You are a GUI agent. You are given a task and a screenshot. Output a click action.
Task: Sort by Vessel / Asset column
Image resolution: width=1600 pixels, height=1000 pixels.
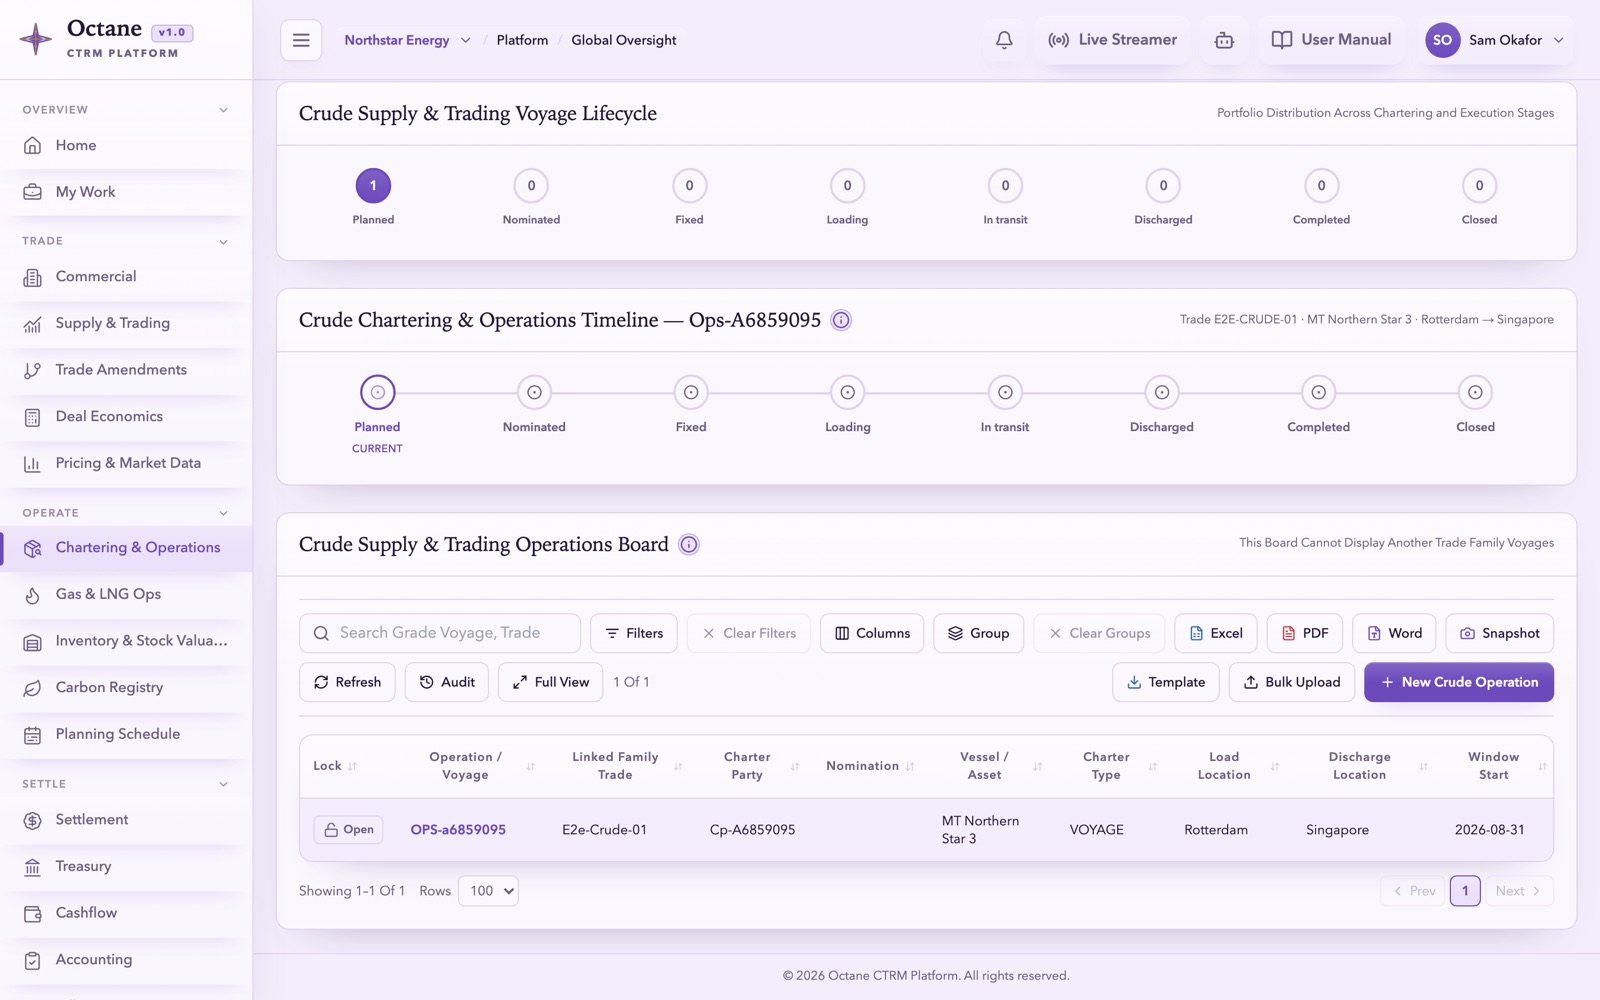coord(1037,766)
